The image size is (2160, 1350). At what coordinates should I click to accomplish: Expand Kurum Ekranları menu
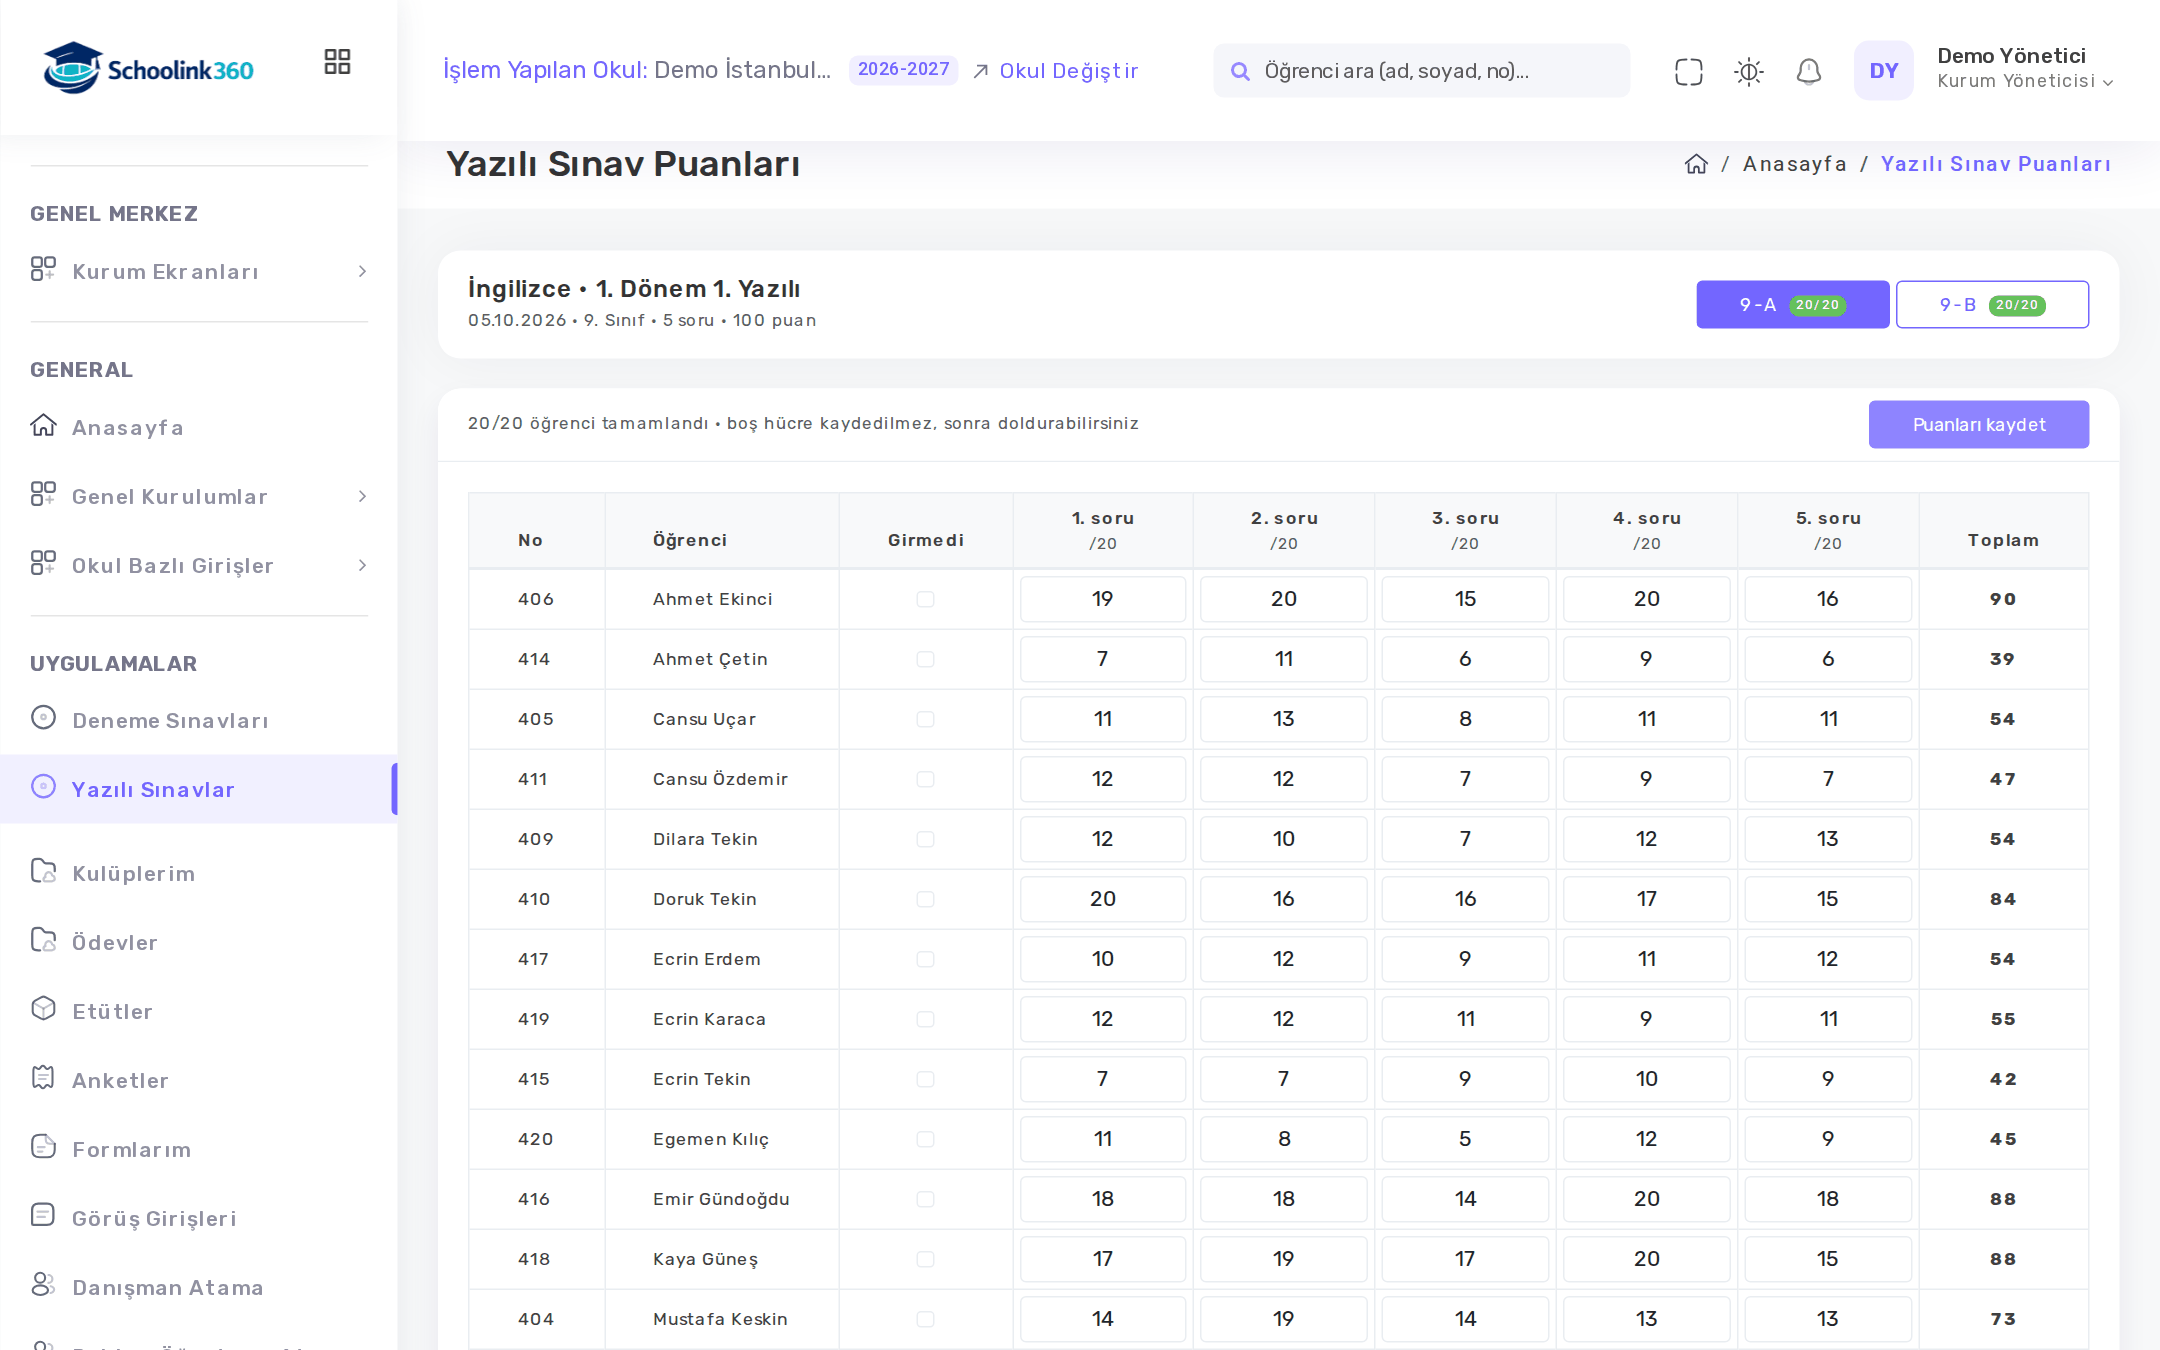199,271
